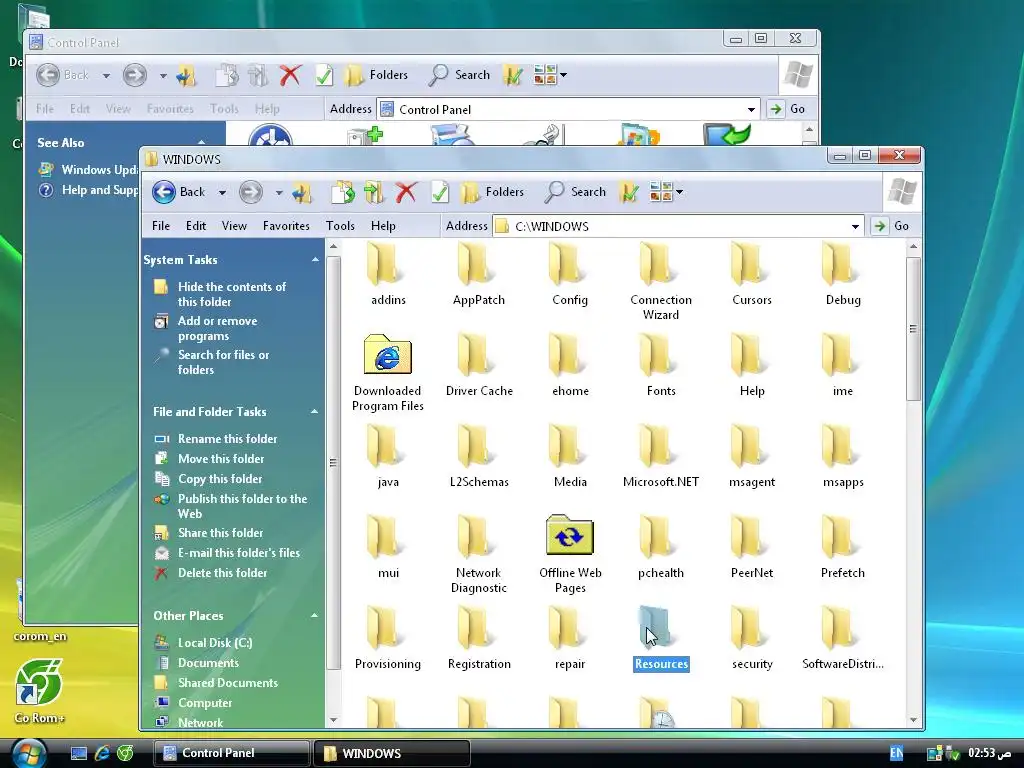The height and width of the screenshot is (768, 1024).
Task: Select the Offline Web Pages folder icon
Action: point(569,536)
